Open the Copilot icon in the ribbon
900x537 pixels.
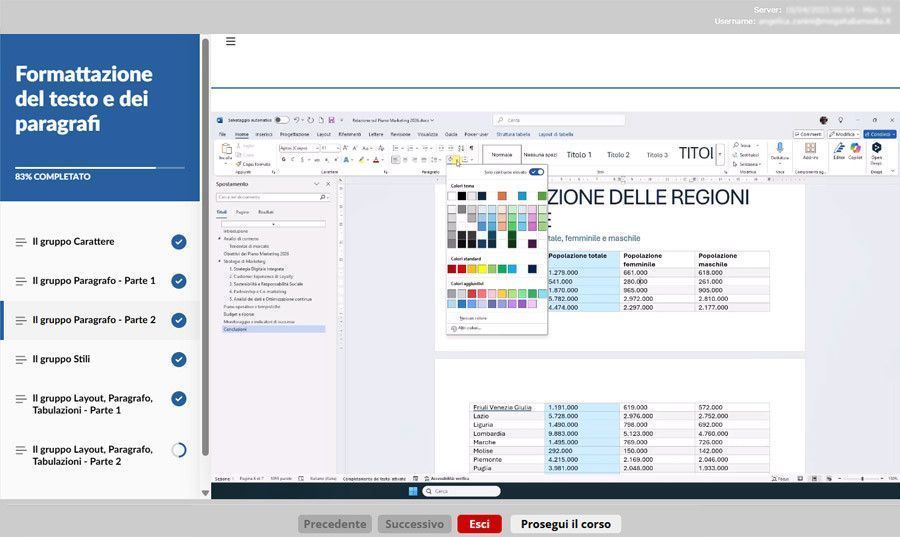point(855,150)
